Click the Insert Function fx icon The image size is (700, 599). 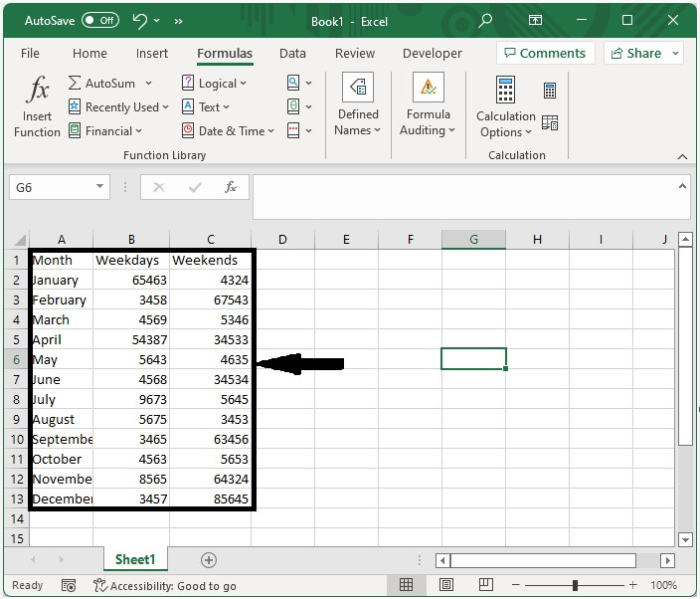[38, 89]
